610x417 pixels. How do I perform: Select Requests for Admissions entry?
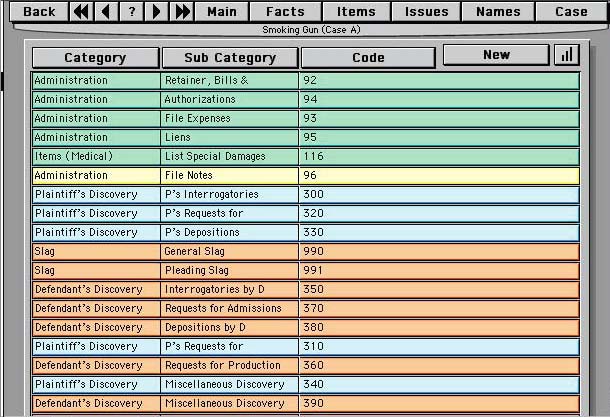coord(230,309)
